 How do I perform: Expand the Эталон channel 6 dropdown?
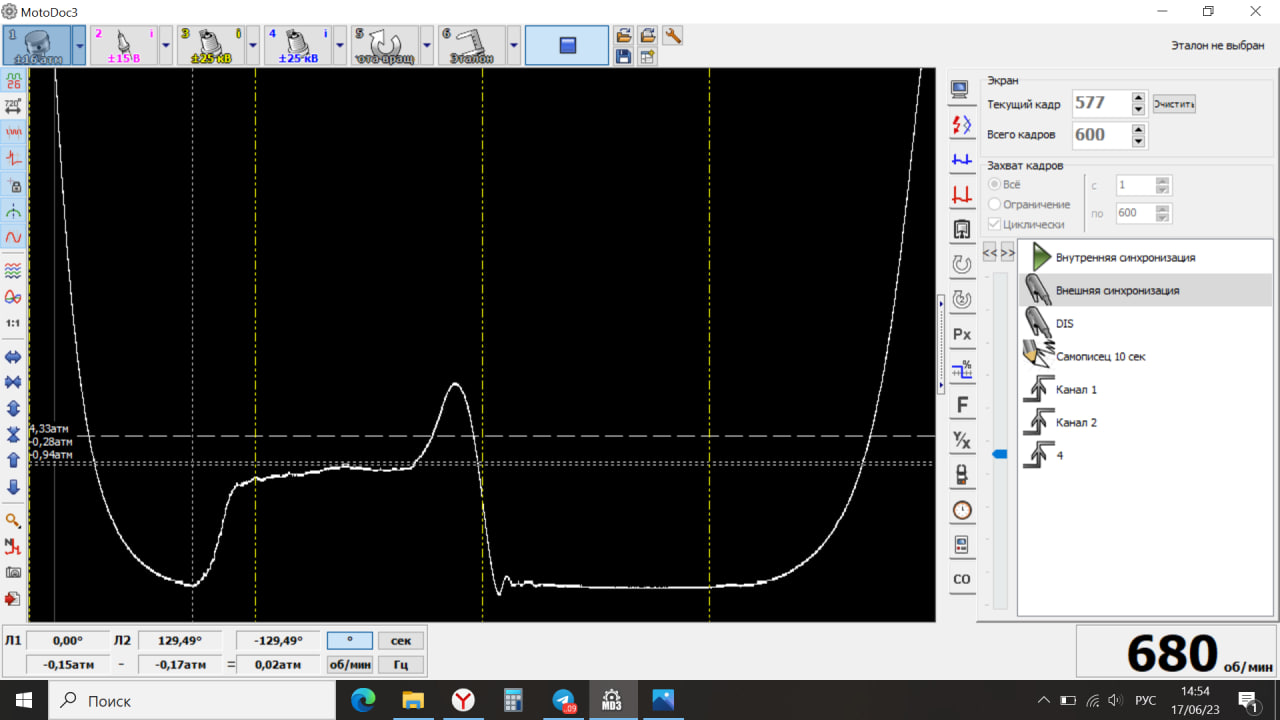[514, 46]
